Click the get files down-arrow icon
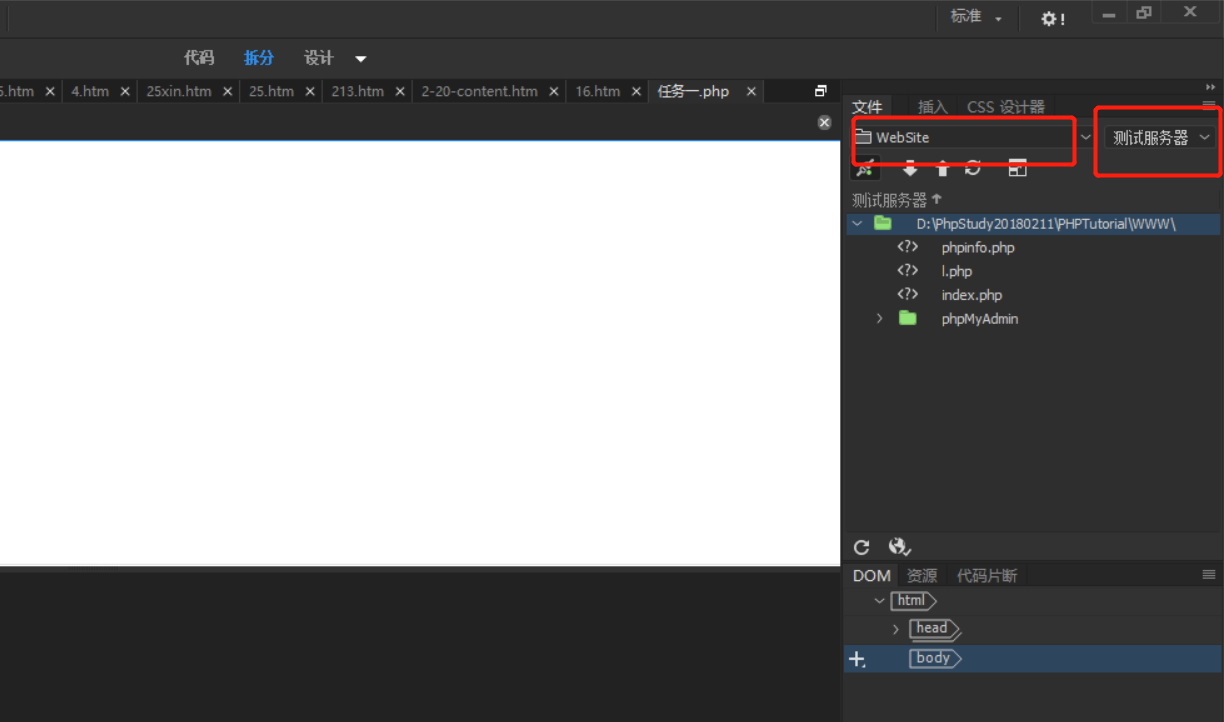Screen dimensions: 1224x722 [910, 169]
